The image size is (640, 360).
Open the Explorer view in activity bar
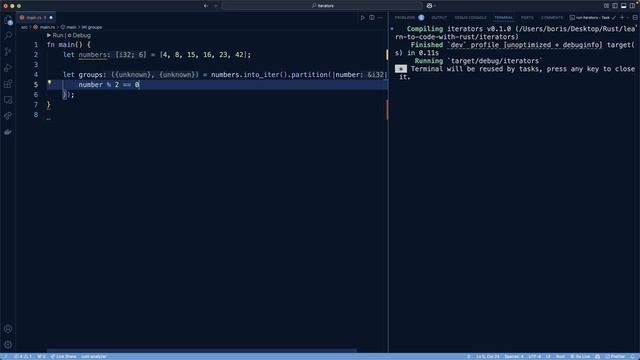point(8,20)
